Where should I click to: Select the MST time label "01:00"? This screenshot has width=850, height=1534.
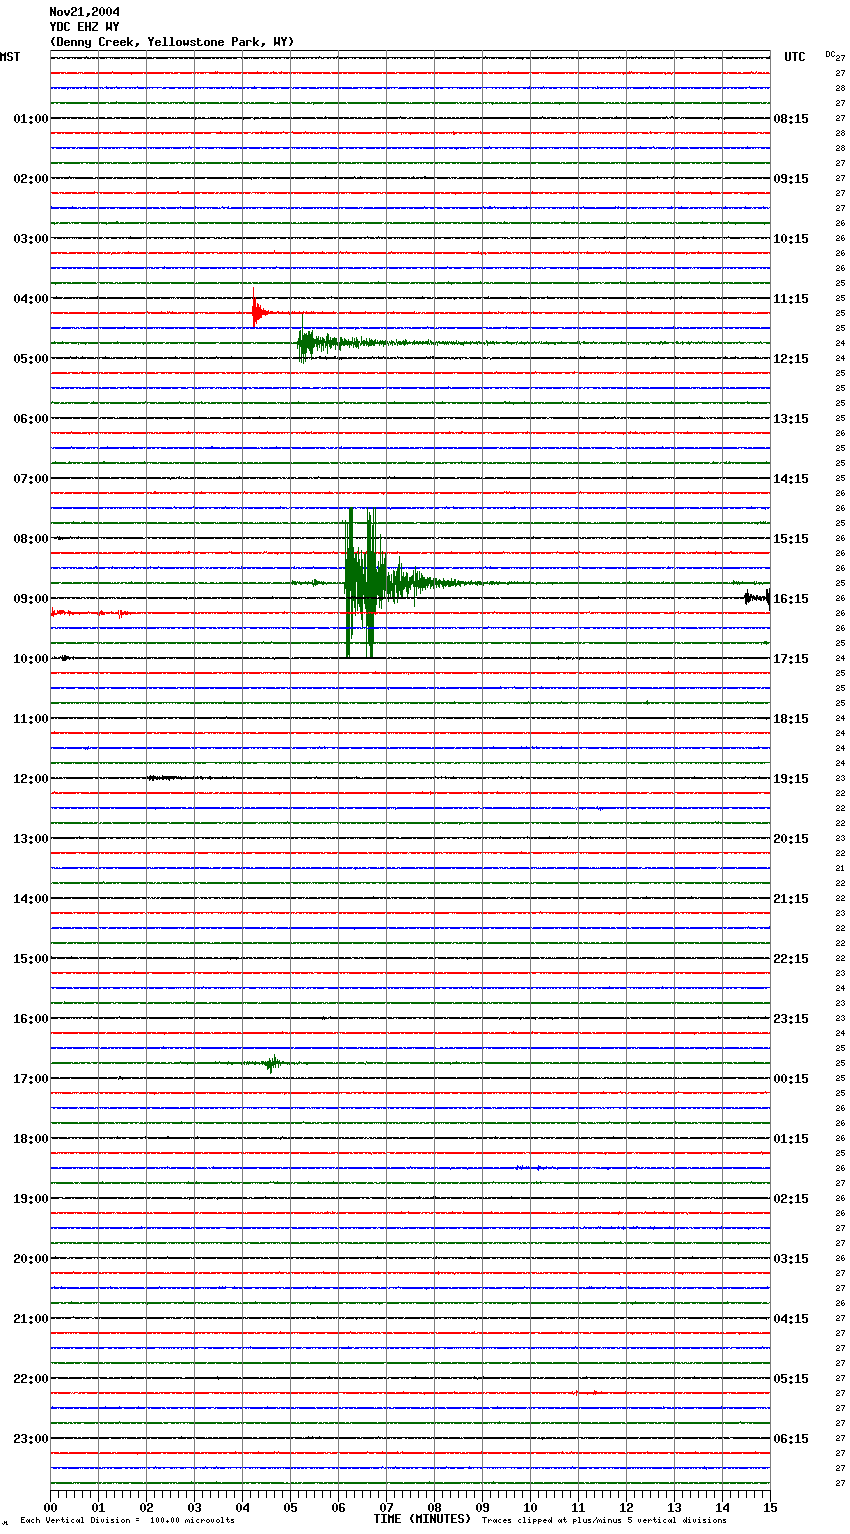click(31, 119)
